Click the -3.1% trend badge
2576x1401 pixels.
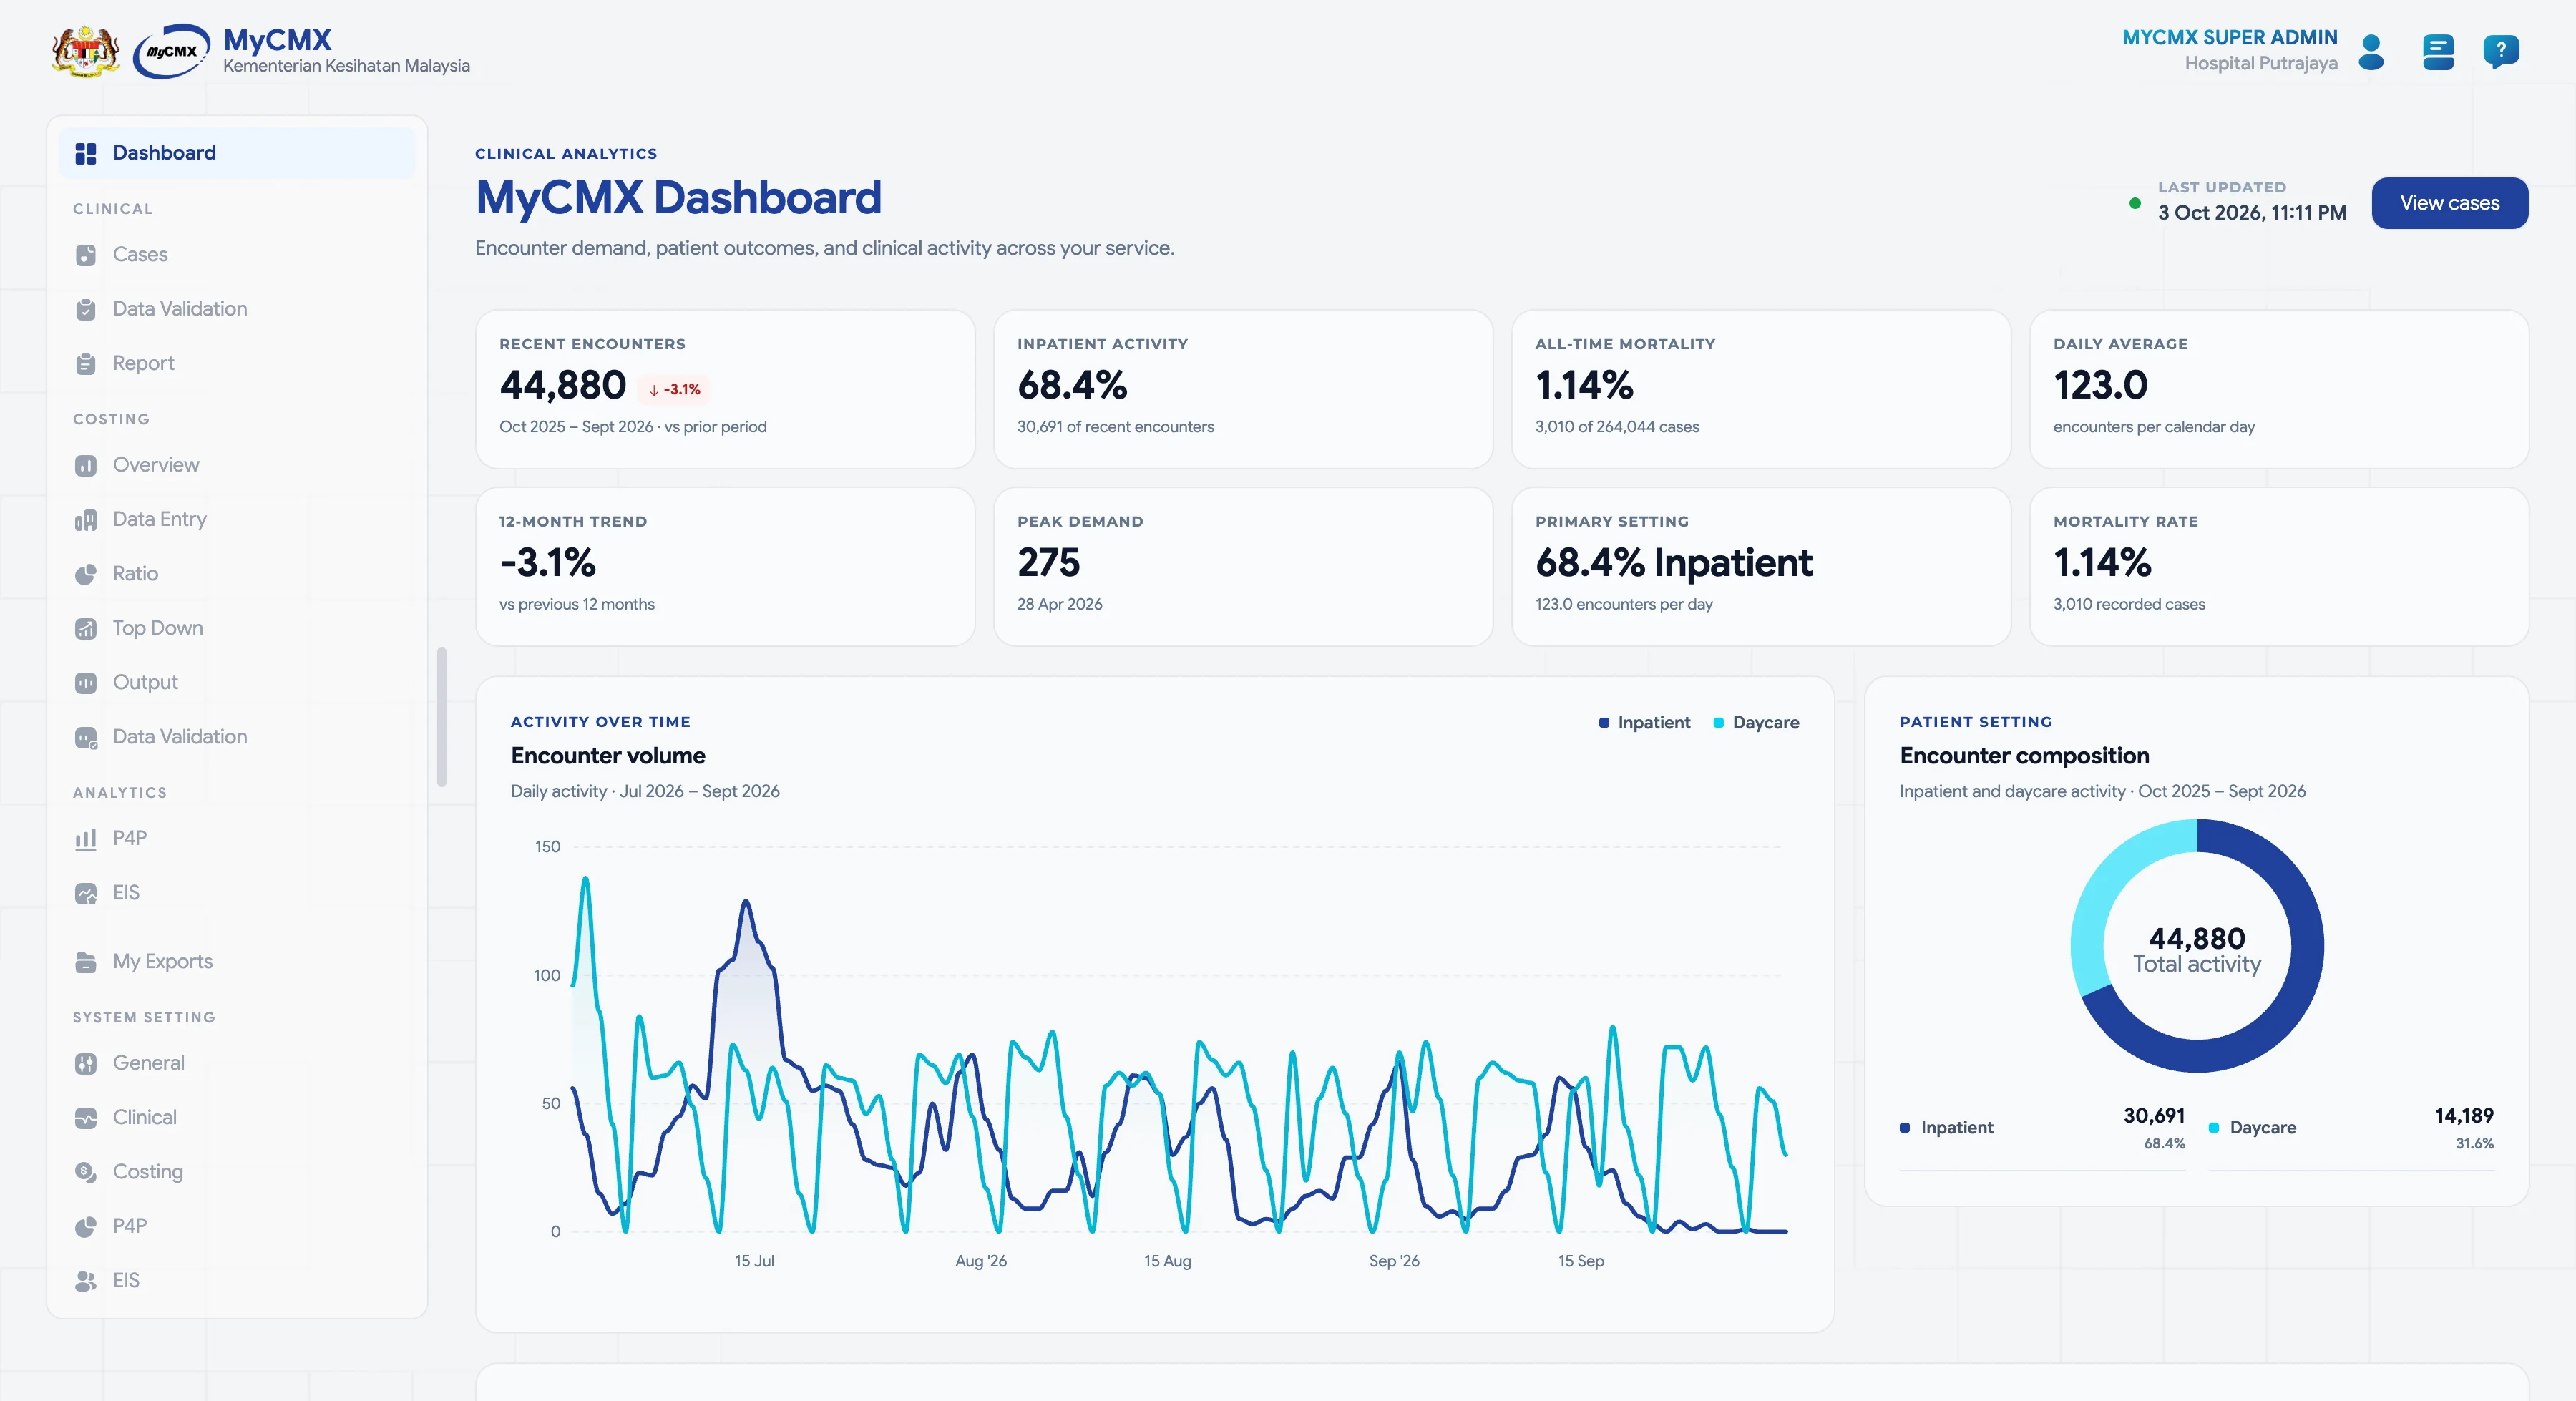point(674,389)
